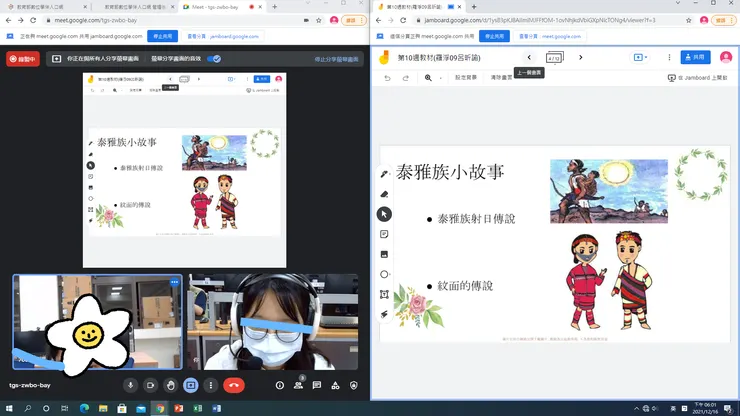Open Jamboard account avatar
Screen dimensions: 740x416
pyautogui.click(x=726, y=57)
